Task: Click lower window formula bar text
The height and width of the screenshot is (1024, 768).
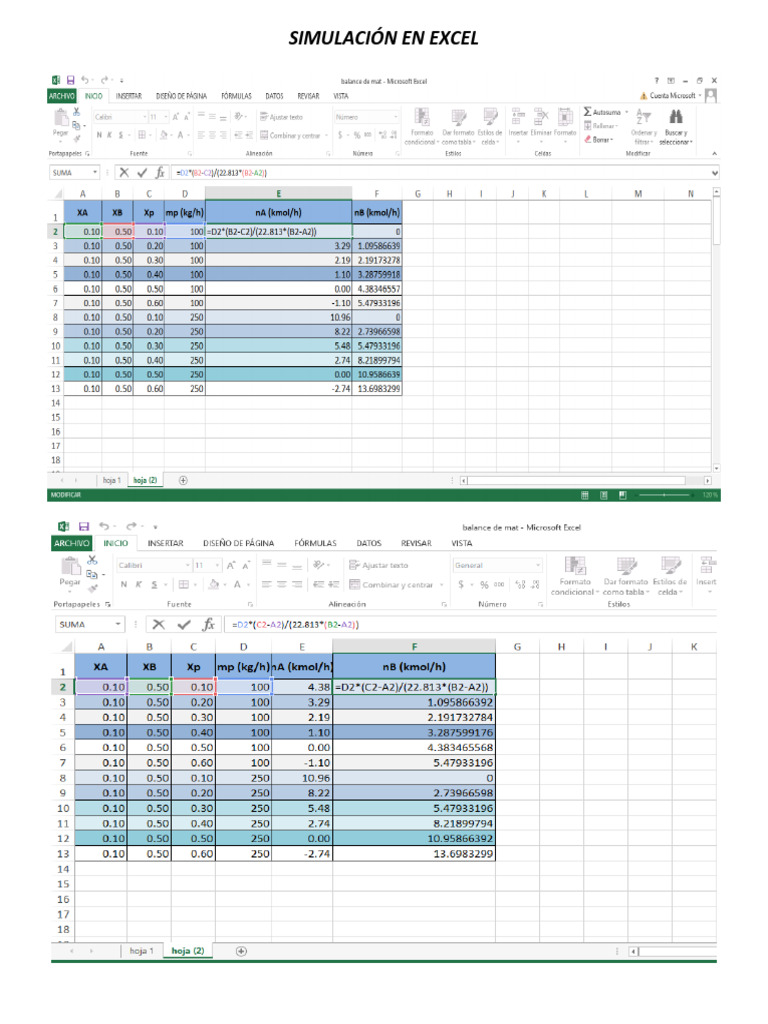Action: tap(295, 624)
